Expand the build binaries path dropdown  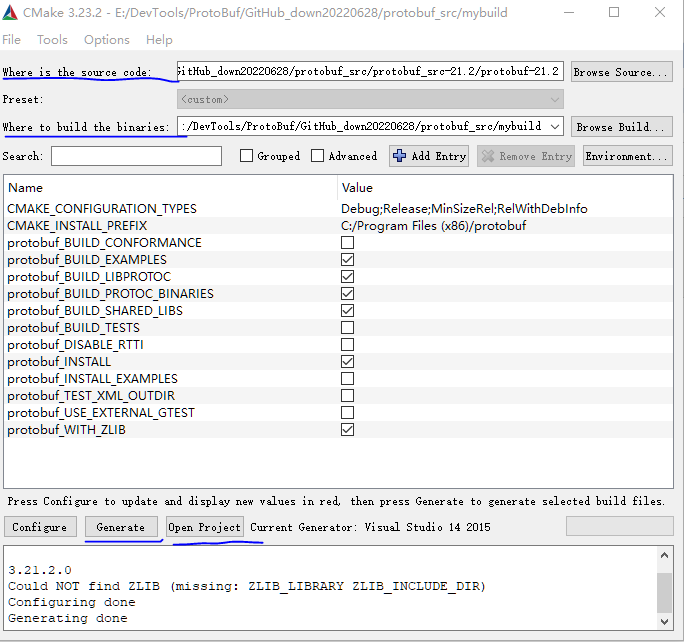click(555, 126)
